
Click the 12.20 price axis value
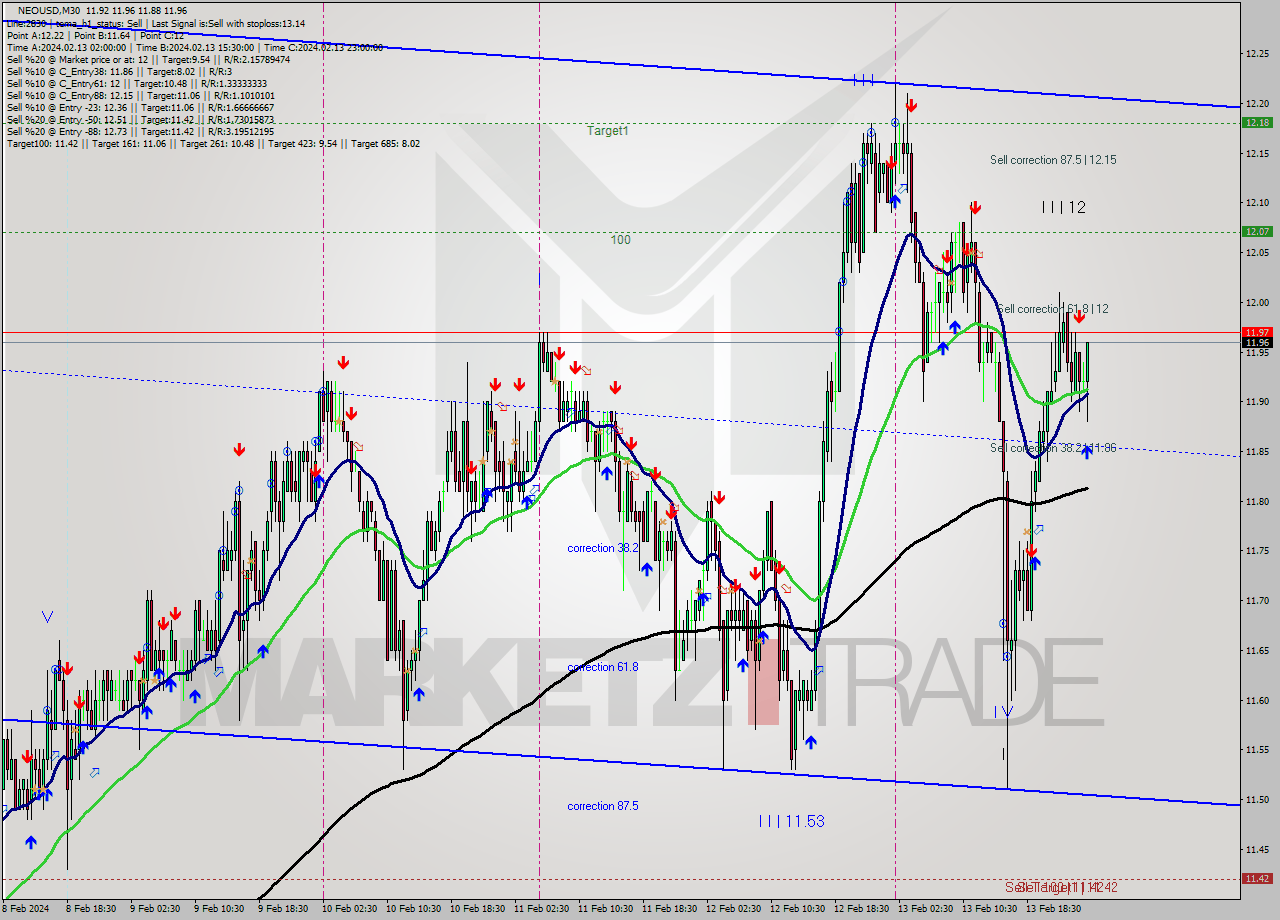(x=1257, y=103)
